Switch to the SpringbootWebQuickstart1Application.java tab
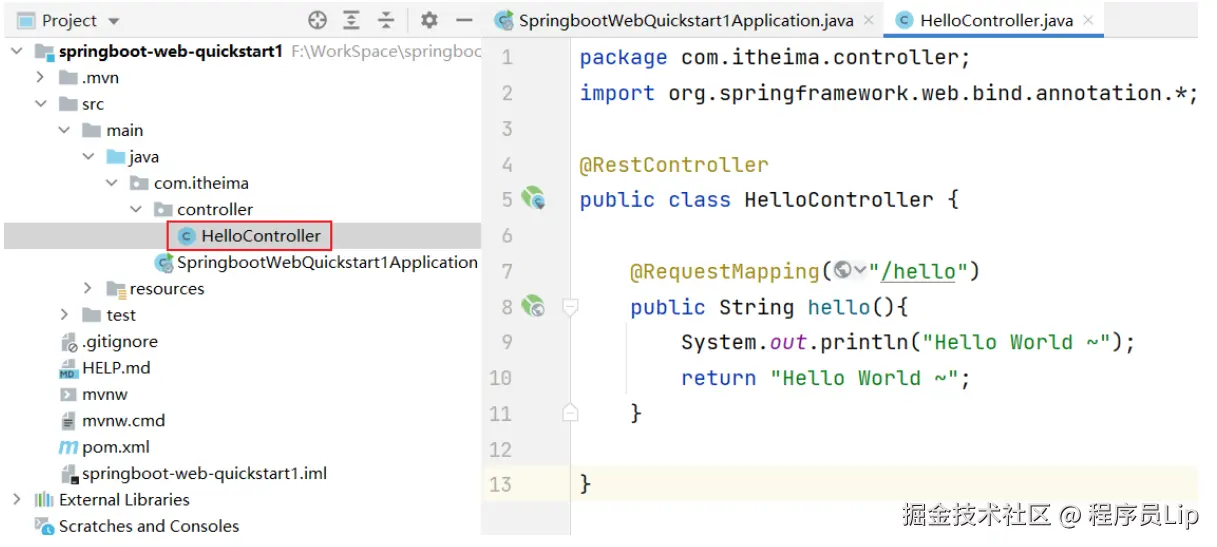 [677, 20]
